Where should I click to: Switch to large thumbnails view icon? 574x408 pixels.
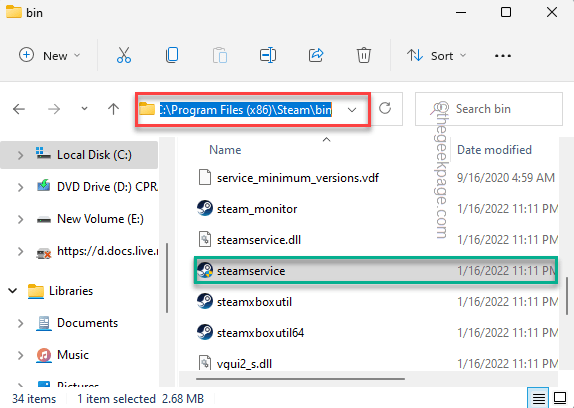click(560, 398)
